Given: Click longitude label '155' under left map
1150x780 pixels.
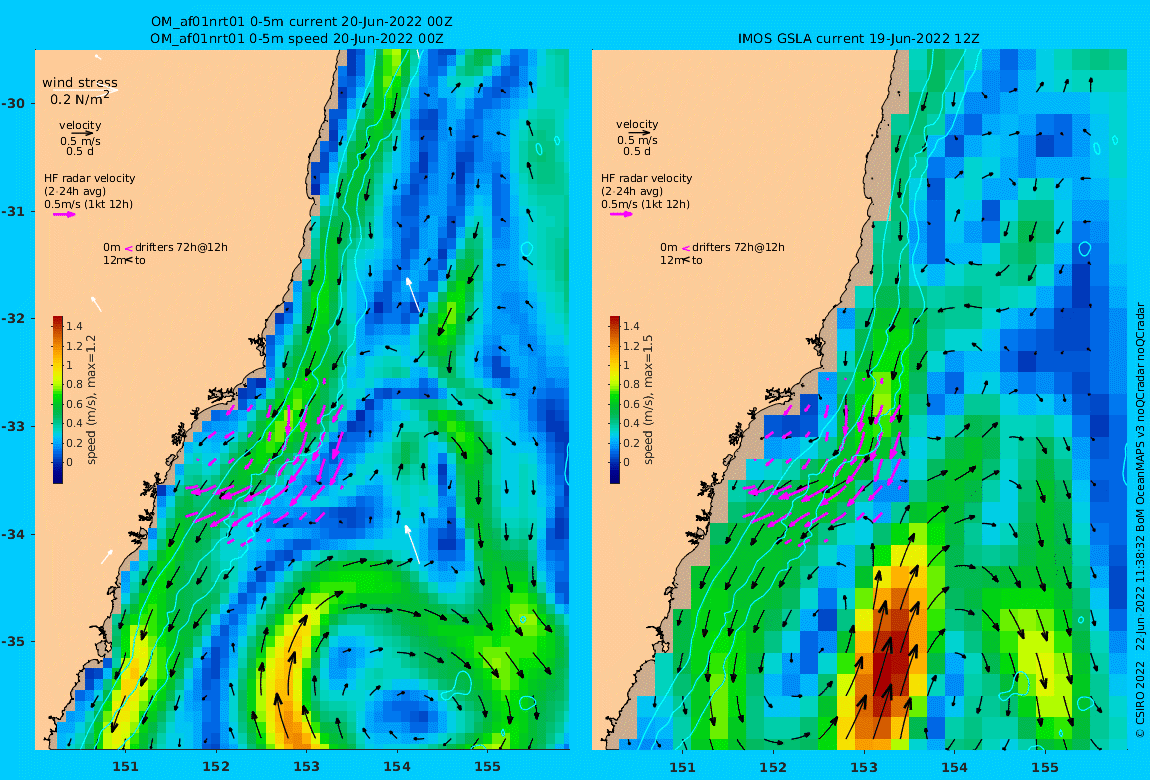Looking at the screenshot, I should tap(488, 767).
